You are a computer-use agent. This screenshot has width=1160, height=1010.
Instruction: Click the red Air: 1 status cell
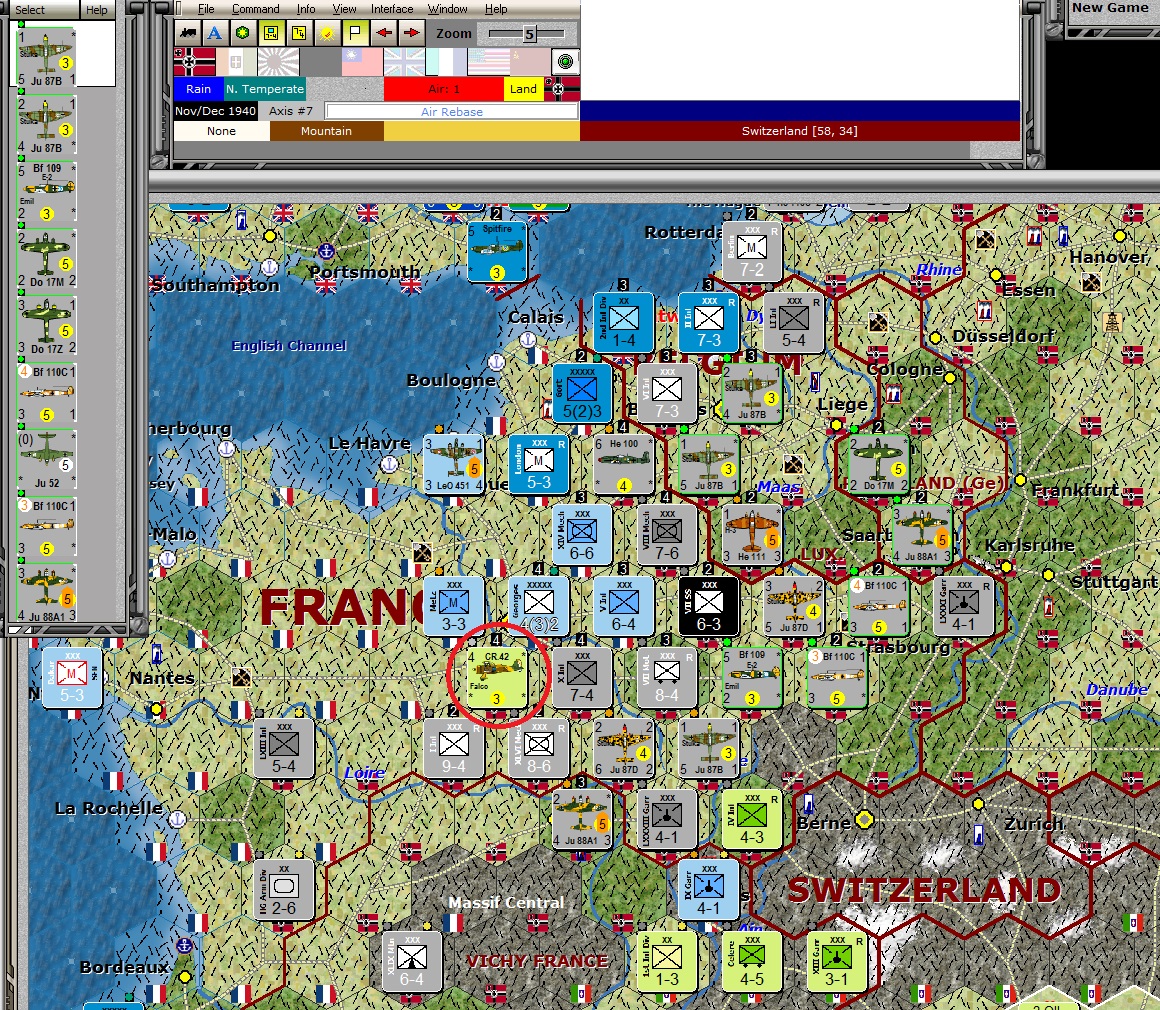pos(444,89)
